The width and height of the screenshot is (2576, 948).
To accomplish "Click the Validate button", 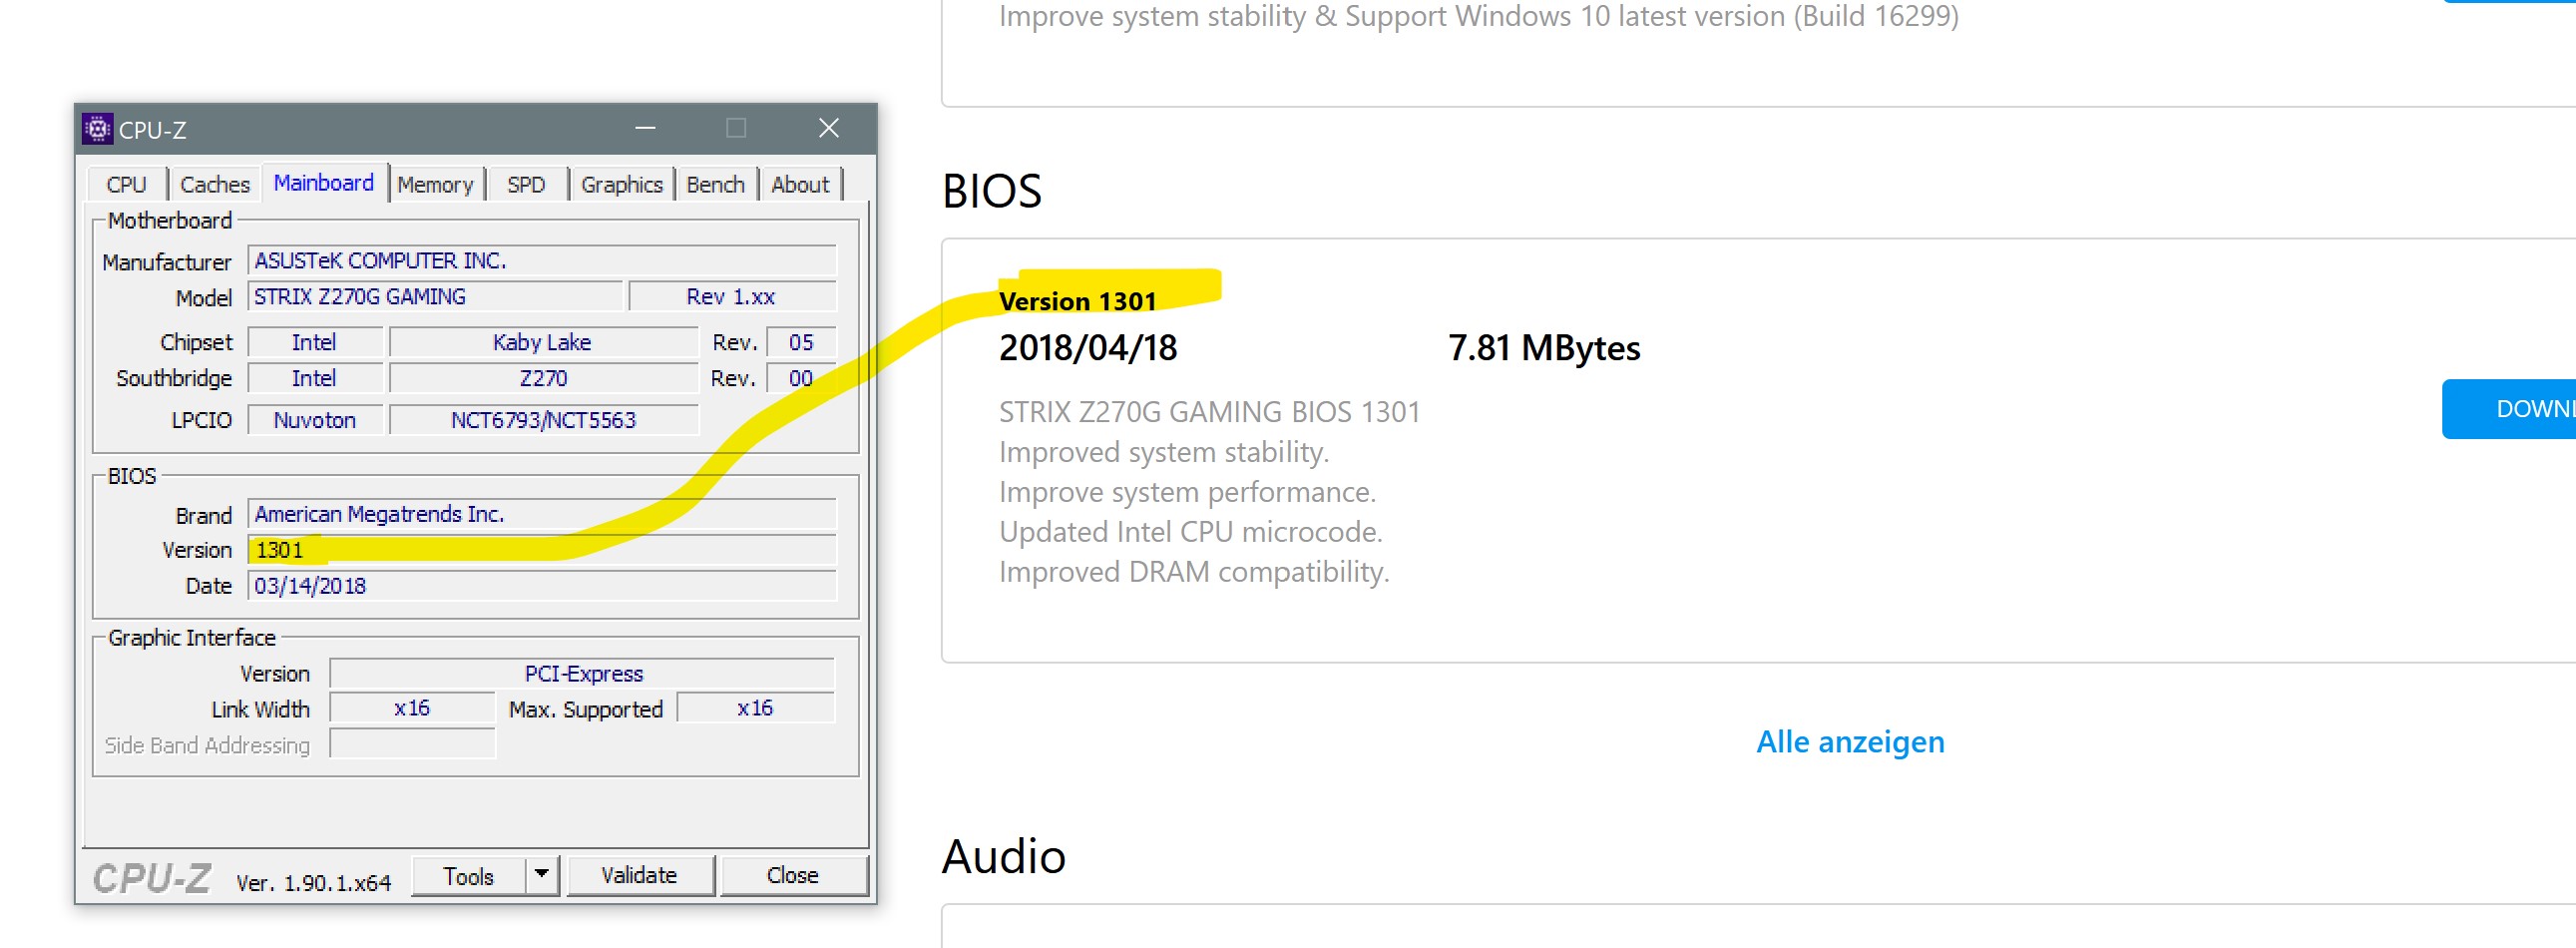I will (640, 876).
